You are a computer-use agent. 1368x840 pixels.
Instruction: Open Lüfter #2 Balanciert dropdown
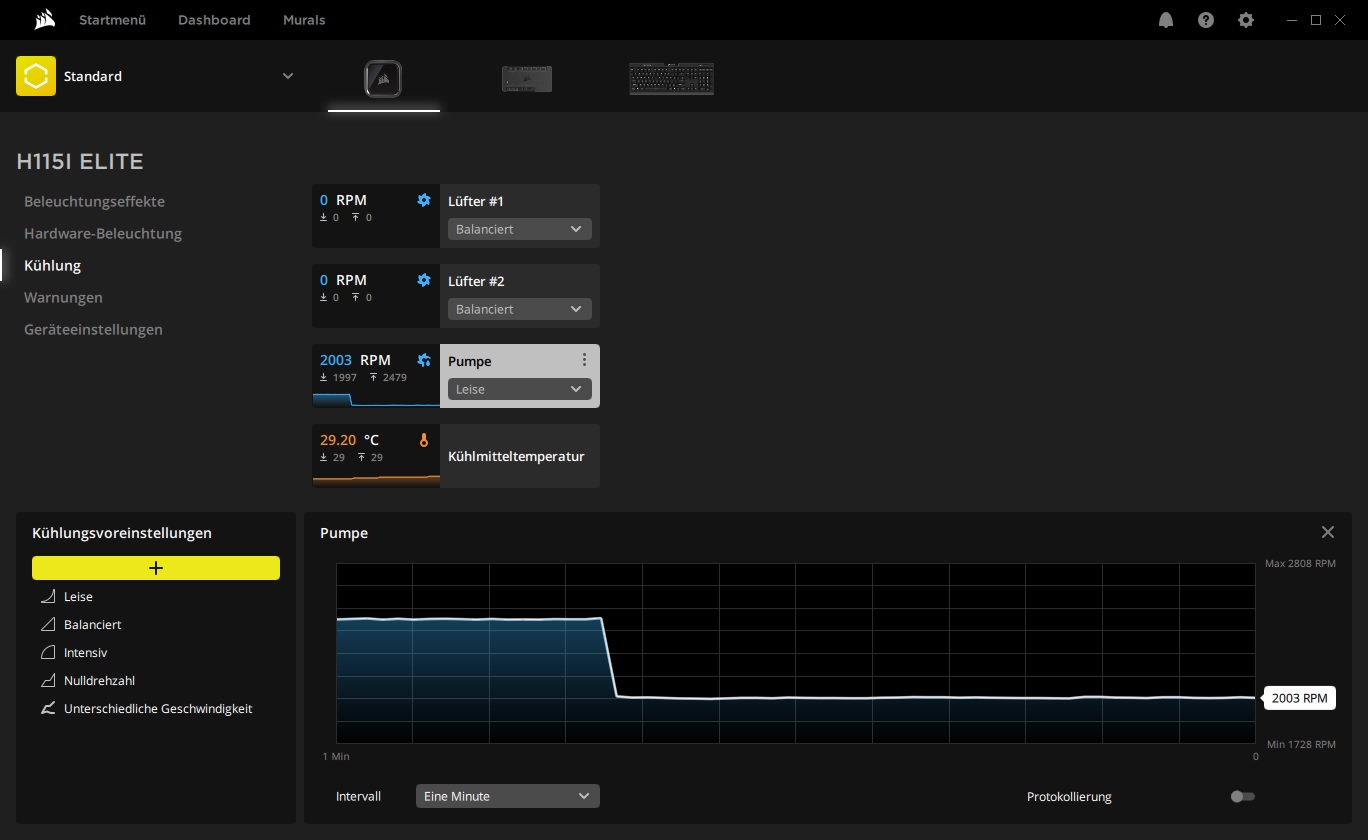click(520, 309)
